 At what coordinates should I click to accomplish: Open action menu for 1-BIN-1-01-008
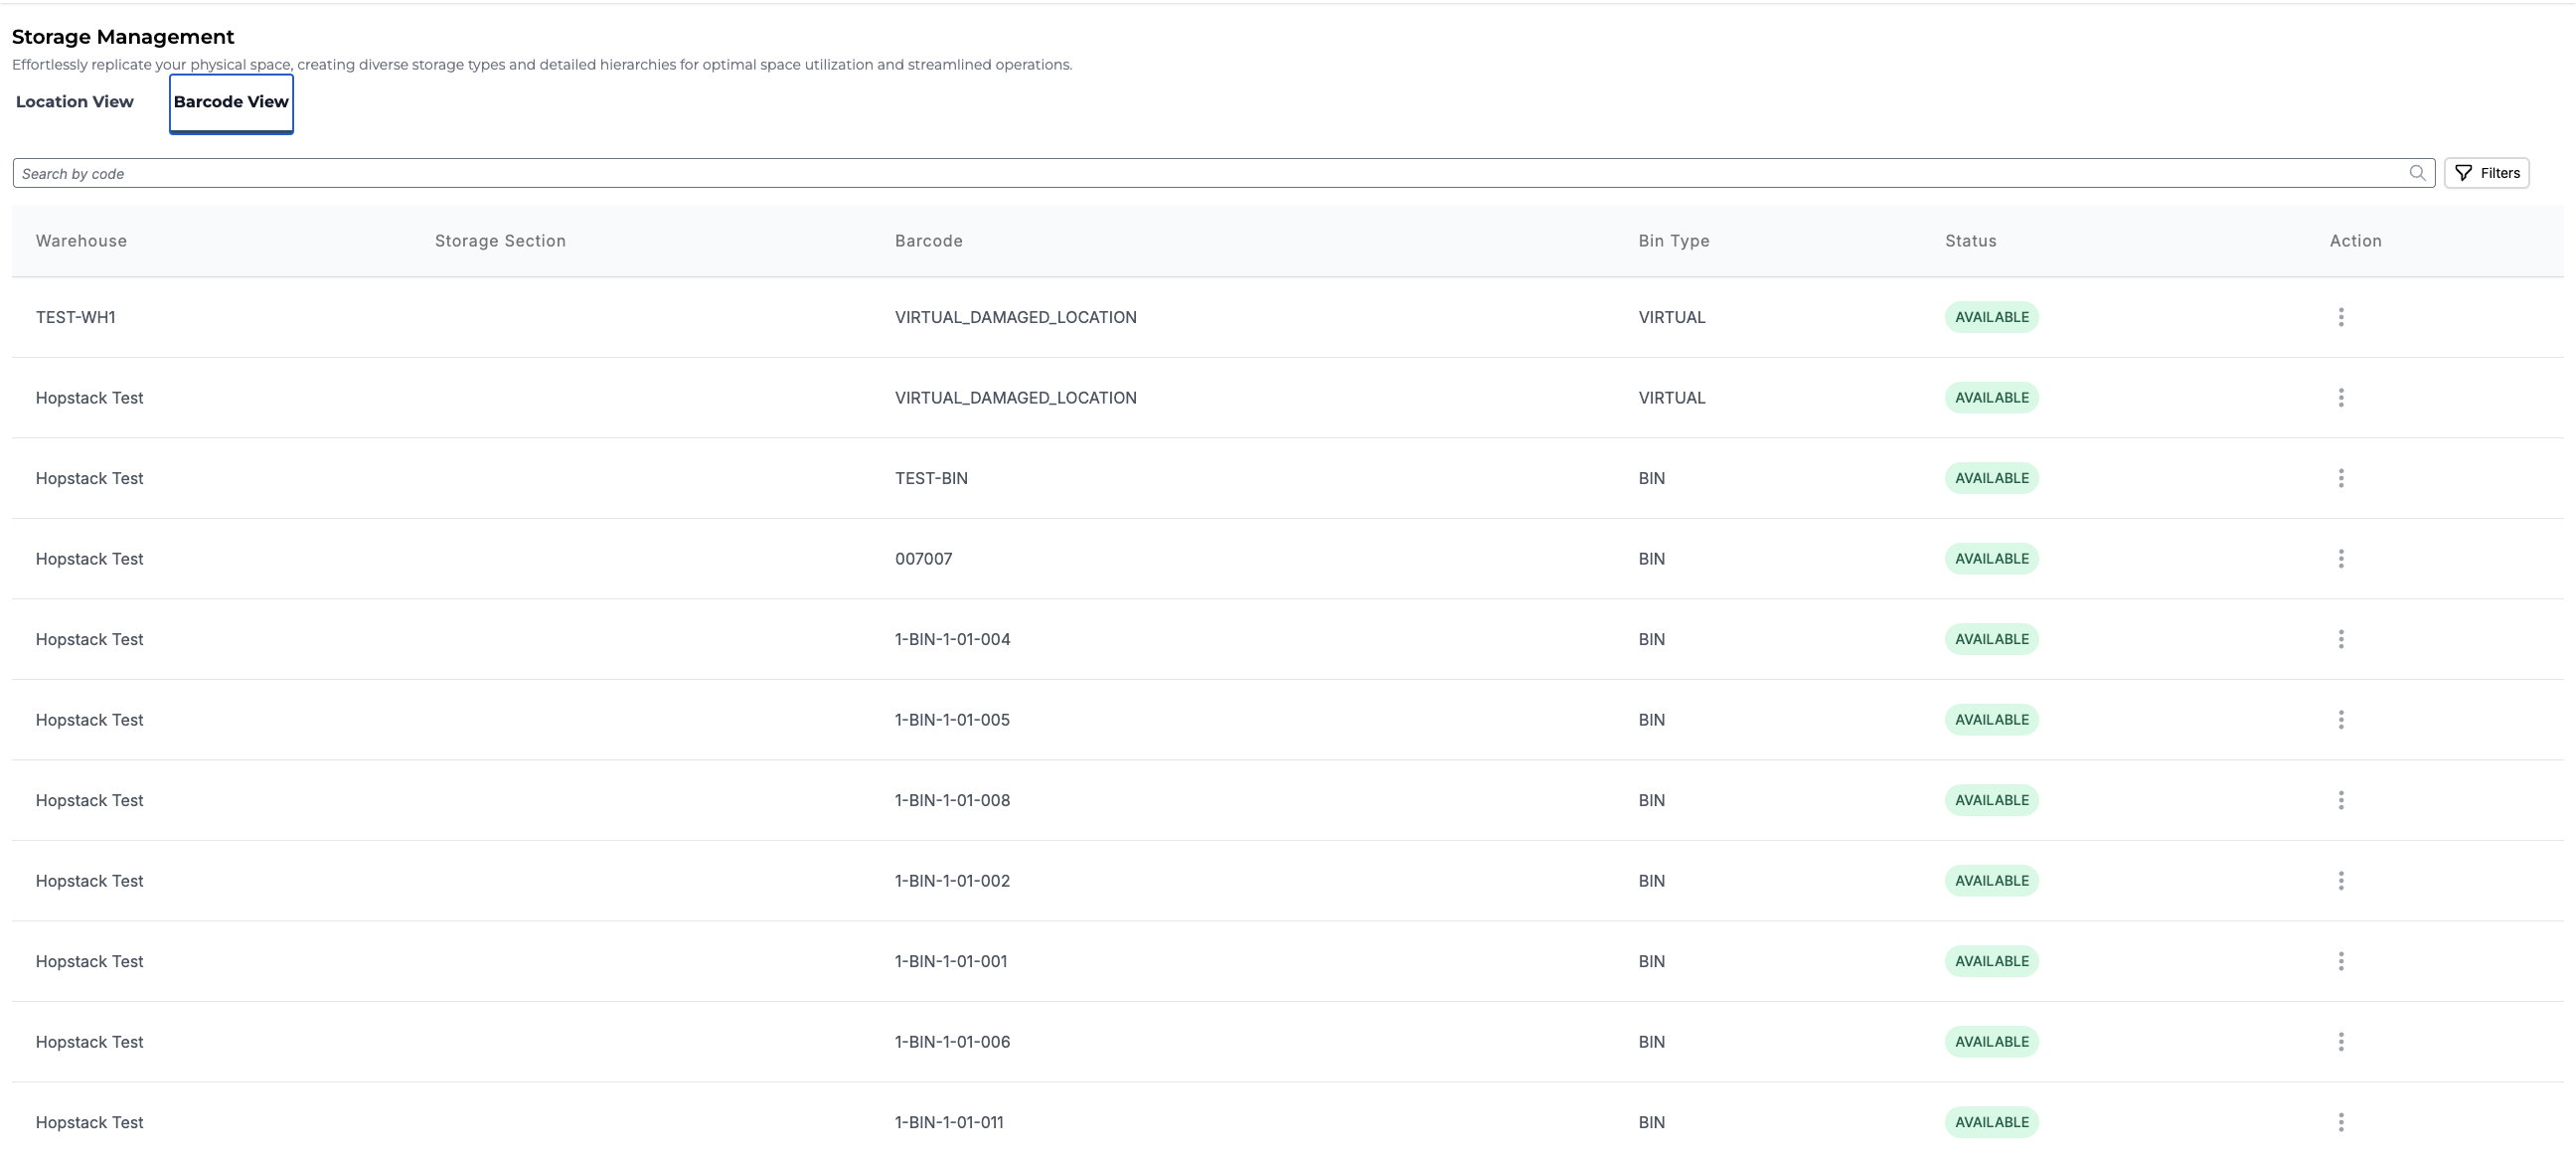pyautogui.click(x=2340, y=800)
